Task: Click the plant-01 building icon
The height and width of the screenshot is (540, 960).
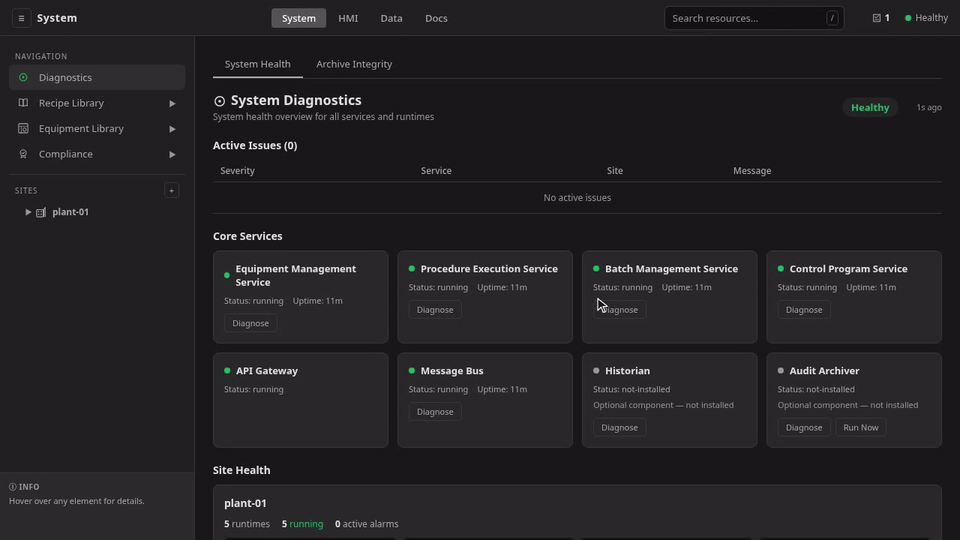Action: coord(41,212)
